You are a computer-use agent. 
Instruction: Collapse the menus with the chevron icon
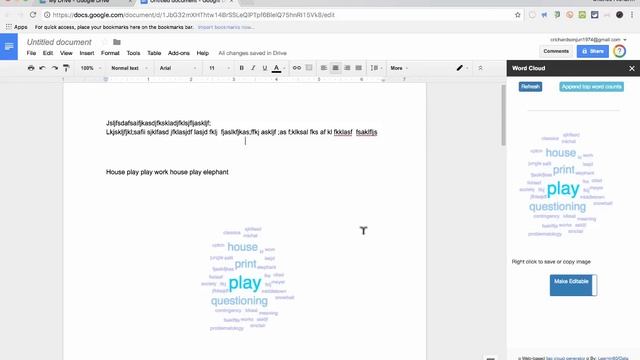pos(480,68)
